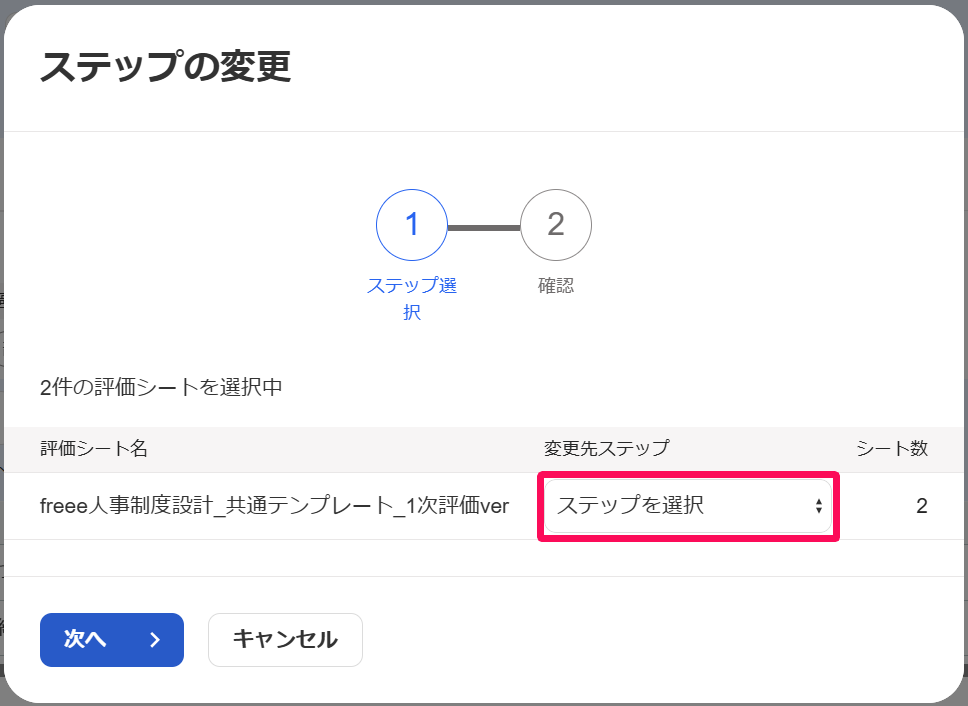Select step 2 circle in the stepper
This screenshot has height=706, width=968.
pos(556,225)
